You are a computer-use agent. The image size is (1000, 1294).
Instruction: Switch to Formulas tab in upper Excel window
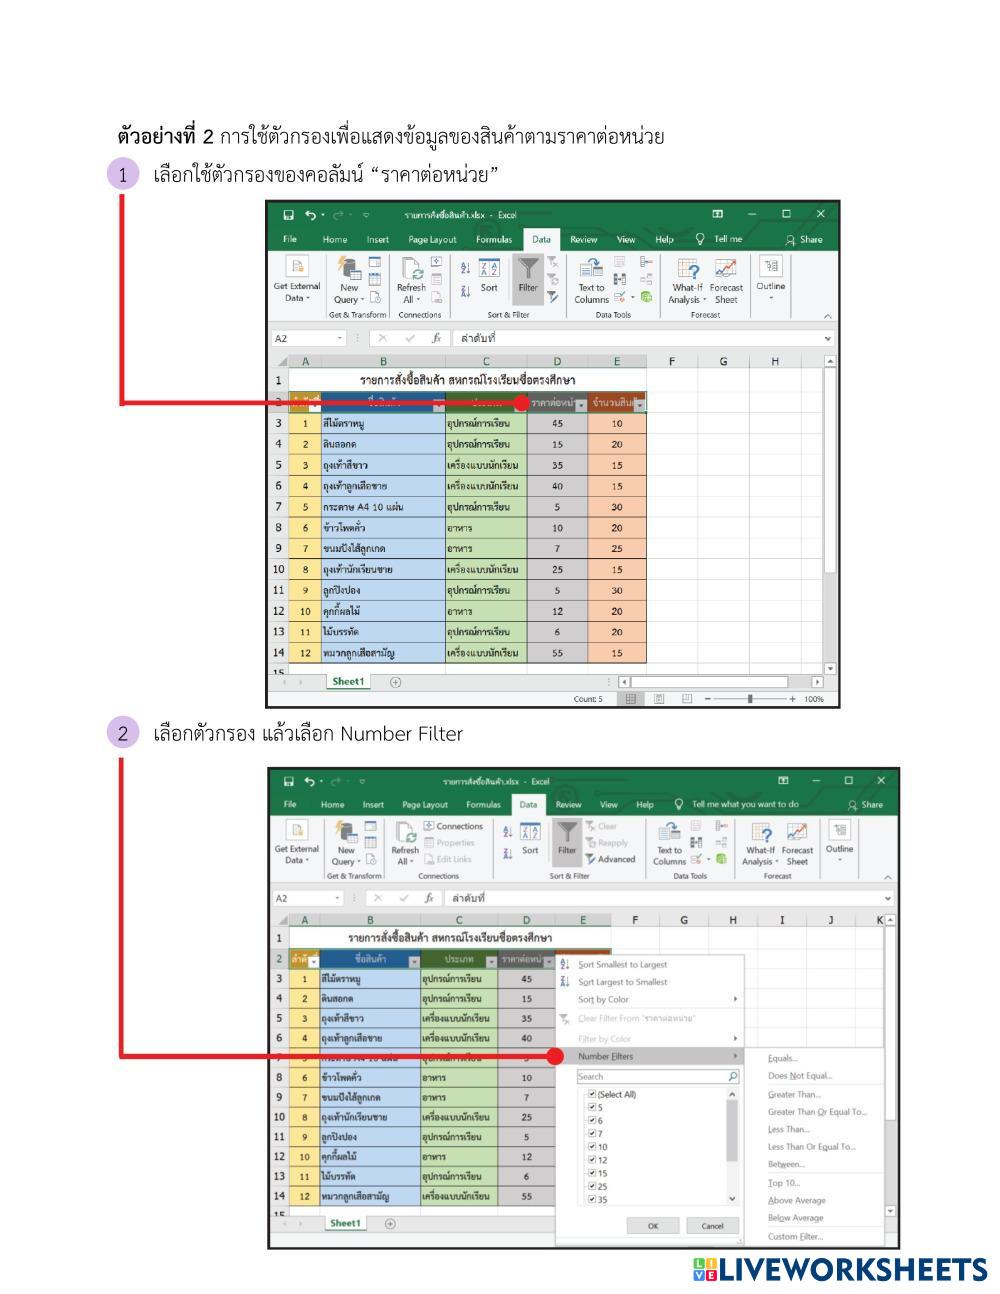(x=493, y=240)
